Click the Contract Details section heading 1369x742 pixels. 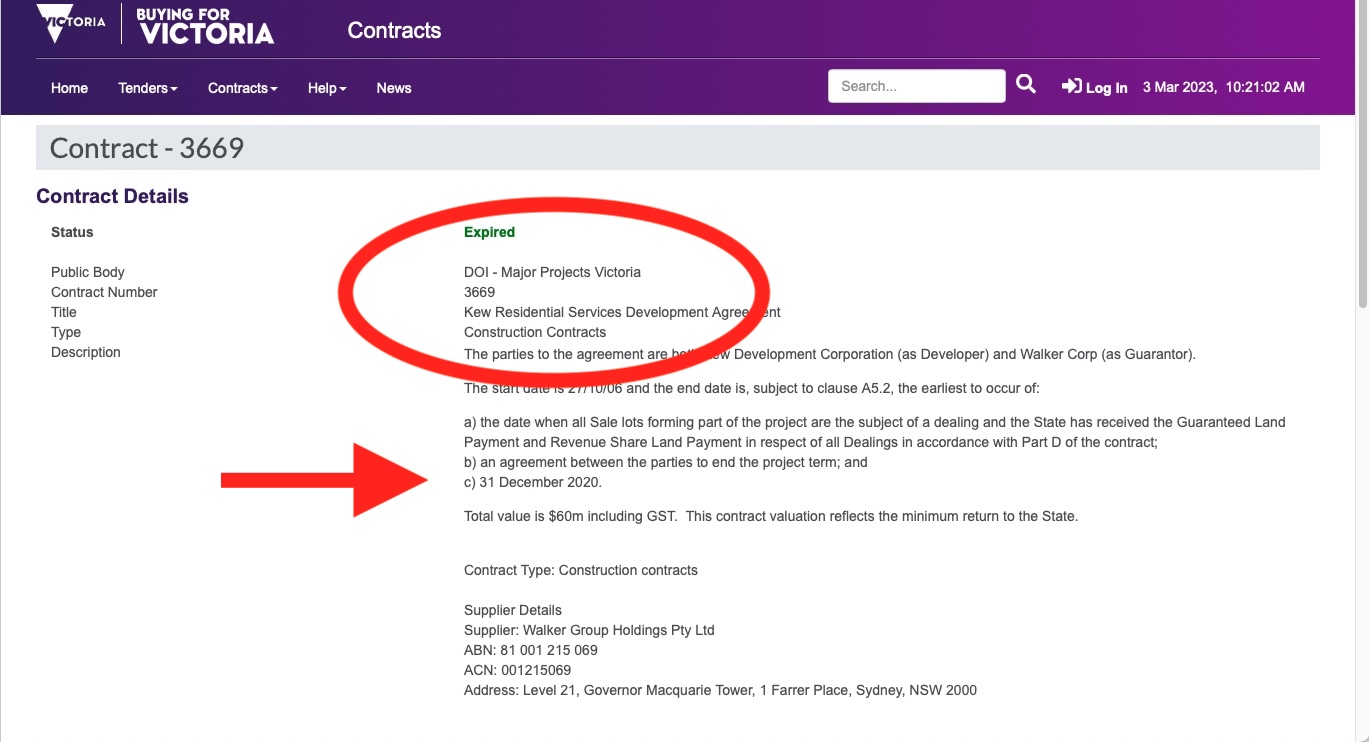tap(112, 196)
